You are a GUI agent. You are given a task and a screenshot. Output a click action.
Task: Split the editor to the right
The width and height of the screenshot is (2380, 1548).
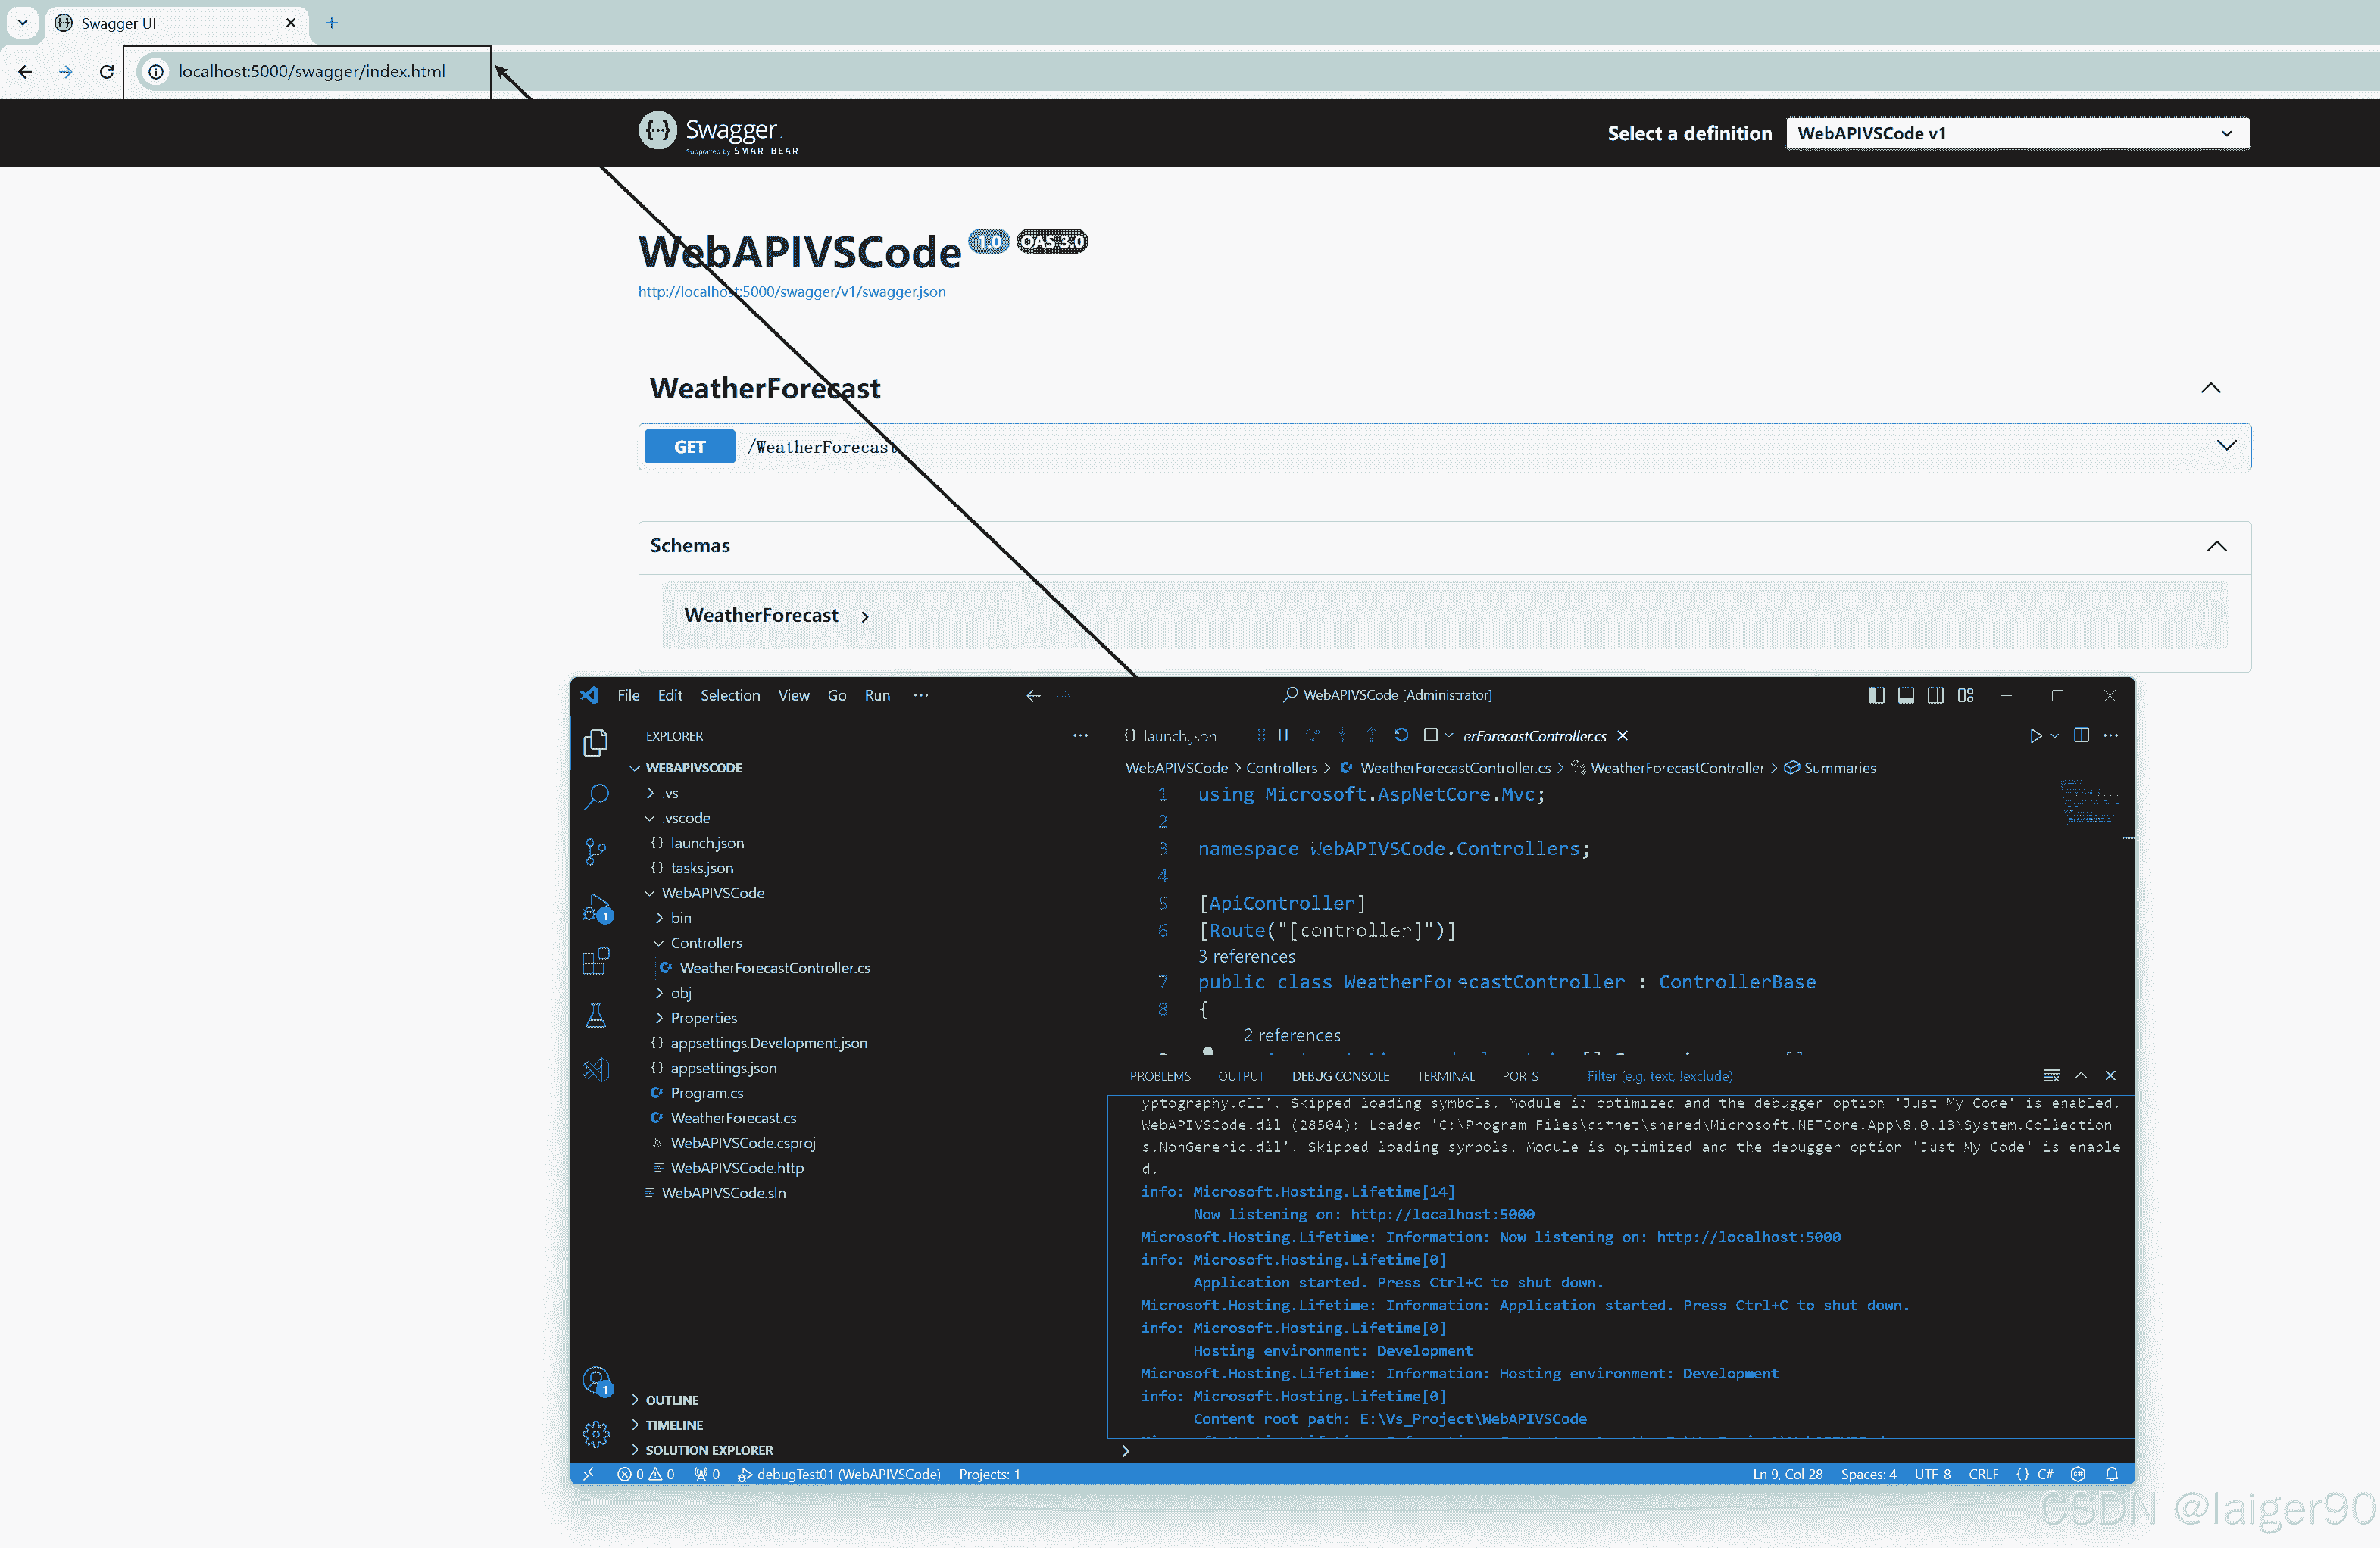tap(2081, 735)
